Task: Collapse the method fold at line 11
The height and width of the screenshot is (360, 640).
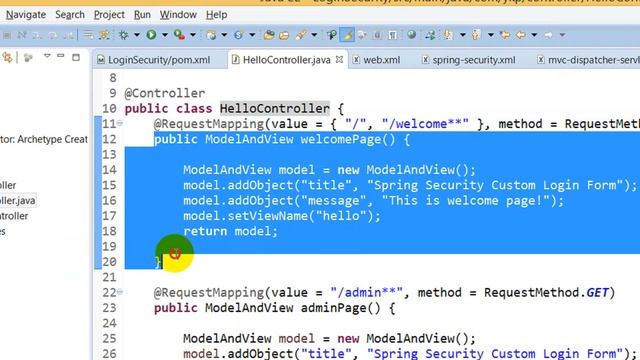Action: (x=120, y=123)
